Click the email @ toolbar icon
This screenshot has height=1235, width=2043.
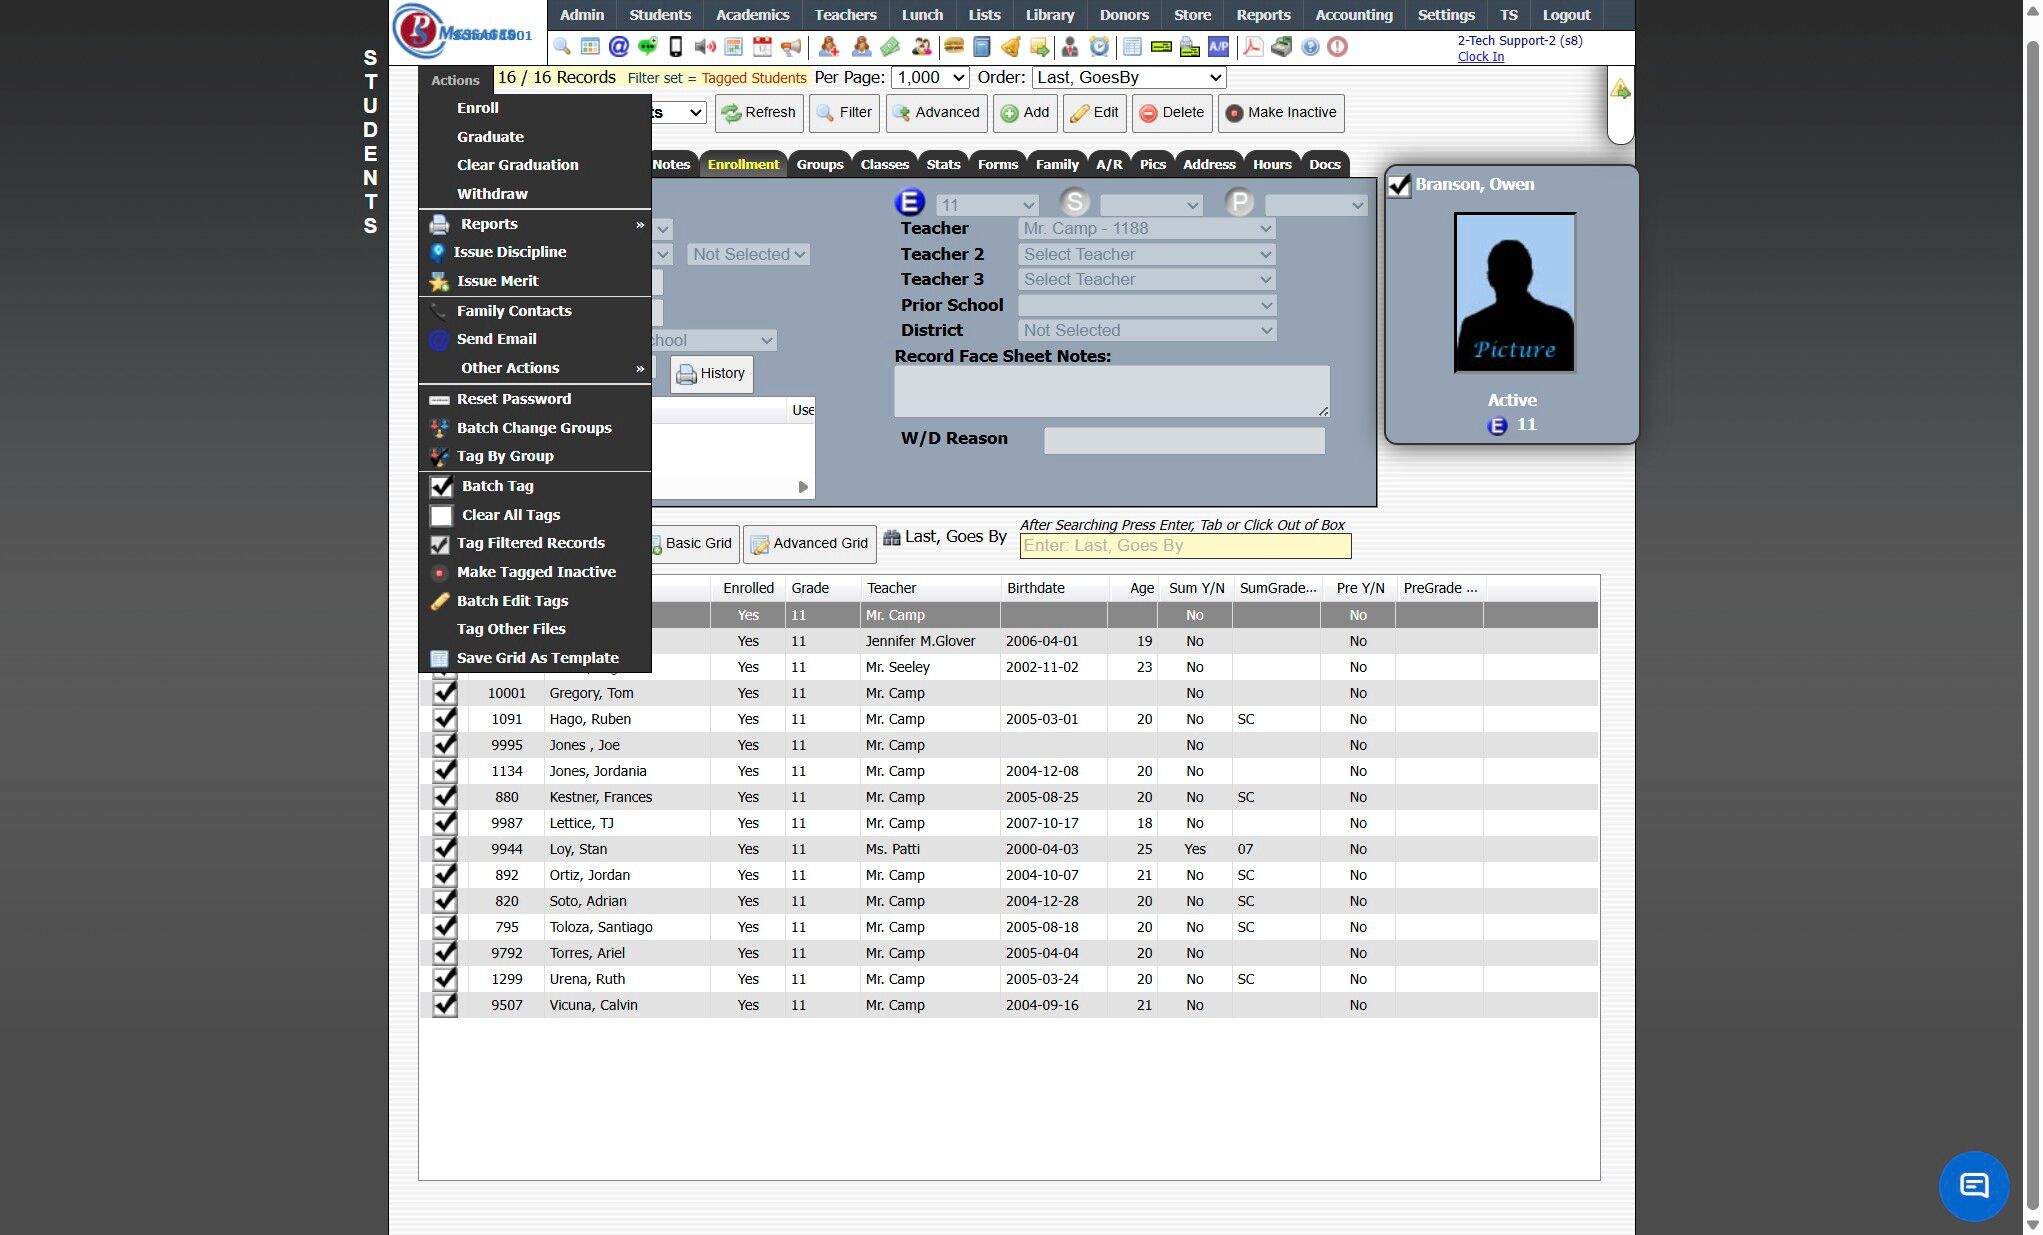pos(618,46)
